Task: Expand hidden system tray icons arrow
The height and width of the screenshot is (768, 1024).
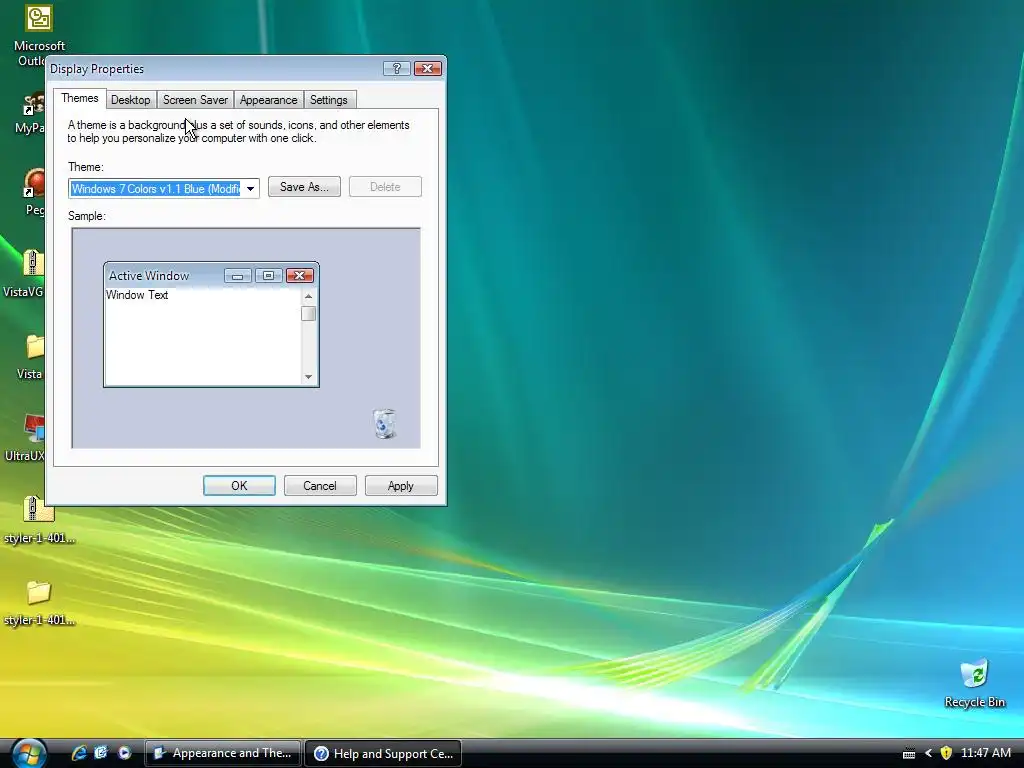Action: pos(928,753)
